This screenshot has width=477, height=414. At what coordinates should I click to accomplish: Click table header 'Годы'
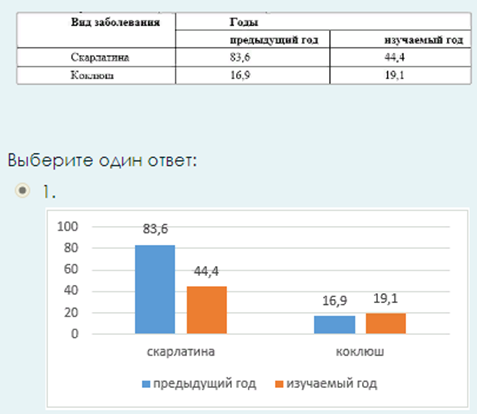pyautogui.click(x=244, y=22)
